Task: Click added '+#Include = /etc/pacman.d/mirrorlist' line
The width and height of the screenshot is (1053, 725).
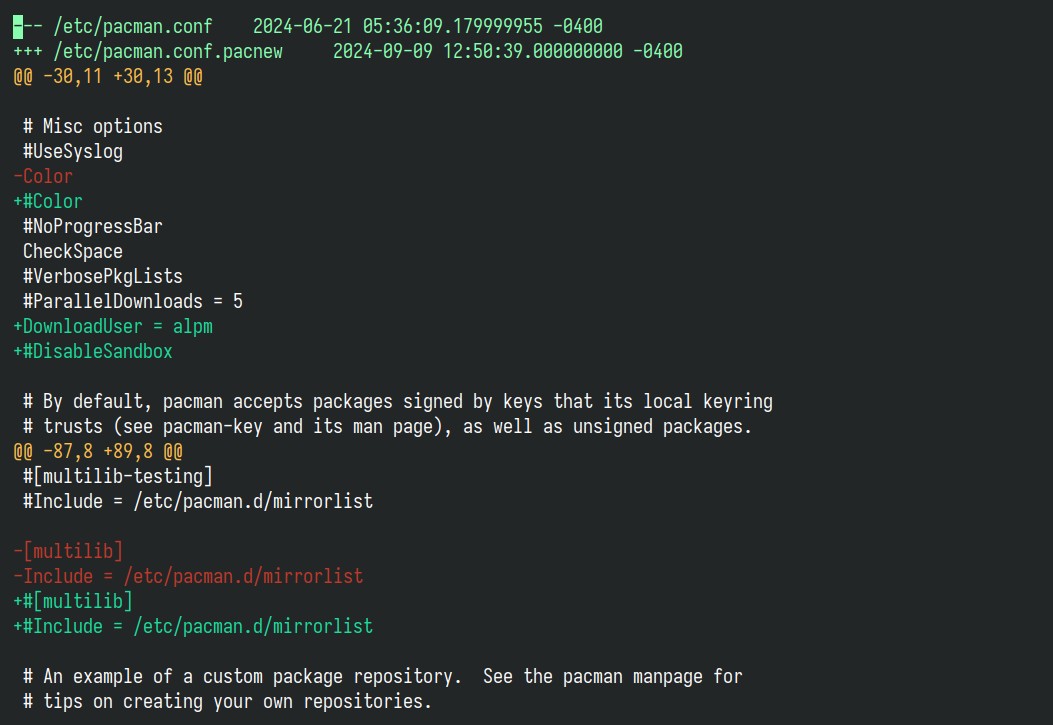Action: pos(193,626)
